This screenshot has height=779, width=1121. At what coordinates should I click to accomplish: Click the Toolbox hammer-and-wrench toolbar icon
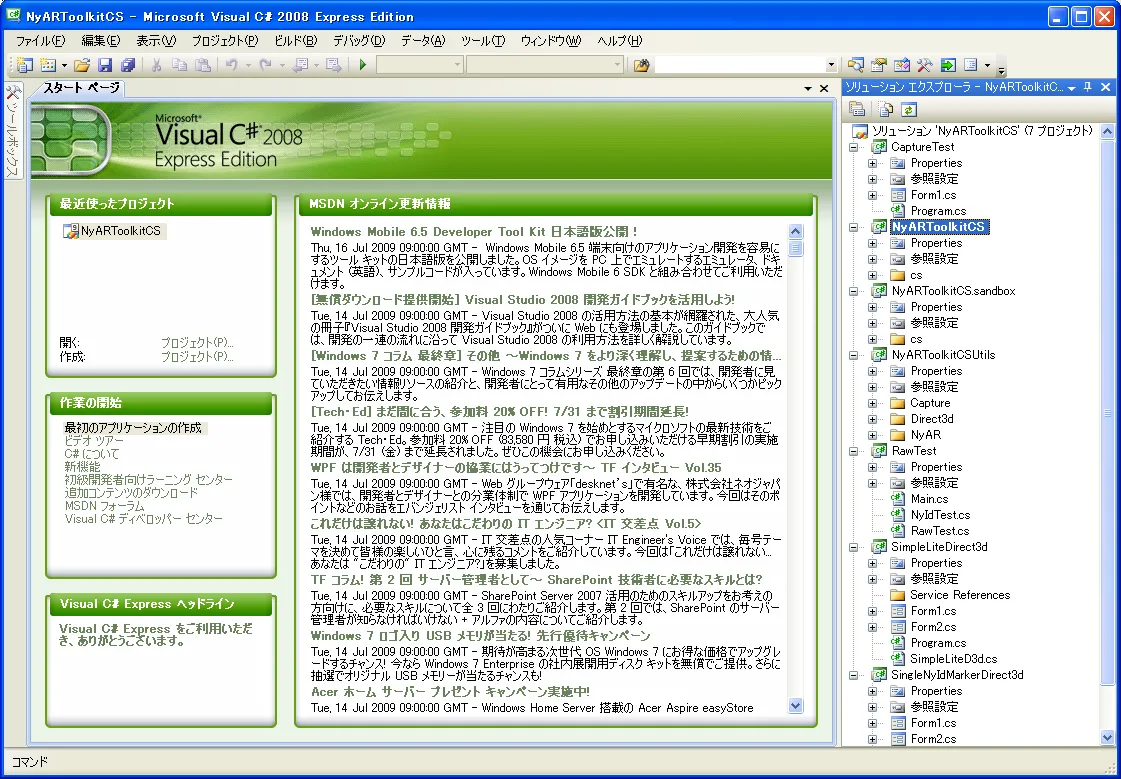(x=924, y=65)
